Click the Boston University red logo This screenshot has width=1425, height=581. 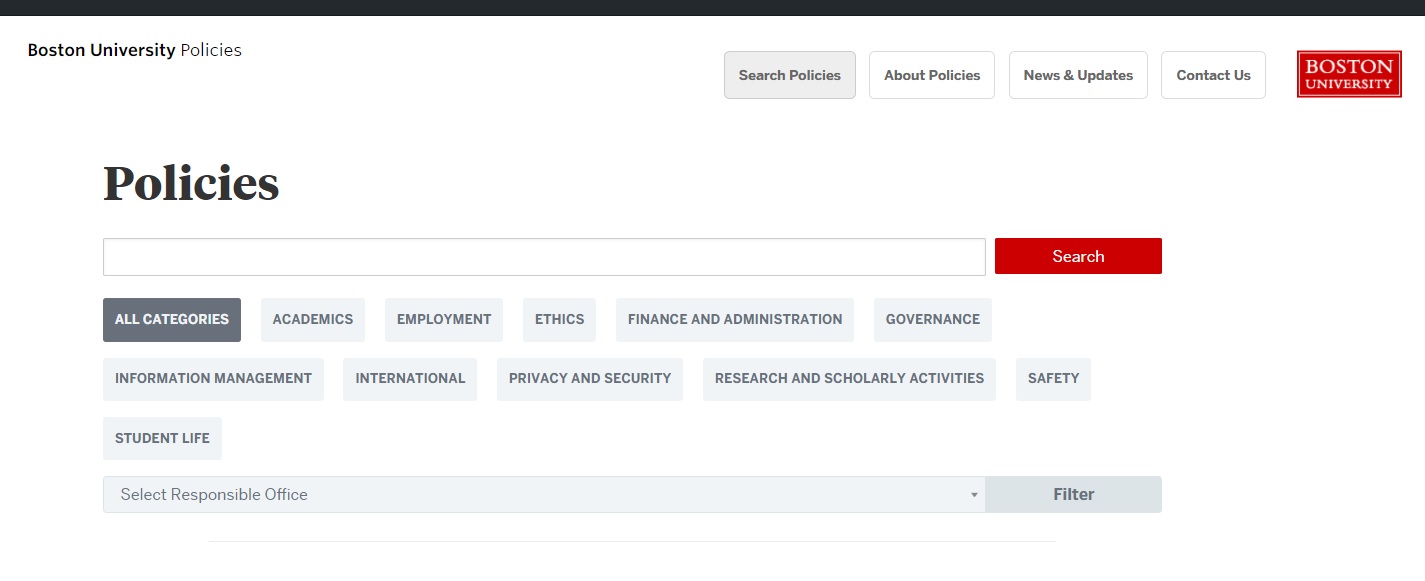coord(1349,75)
